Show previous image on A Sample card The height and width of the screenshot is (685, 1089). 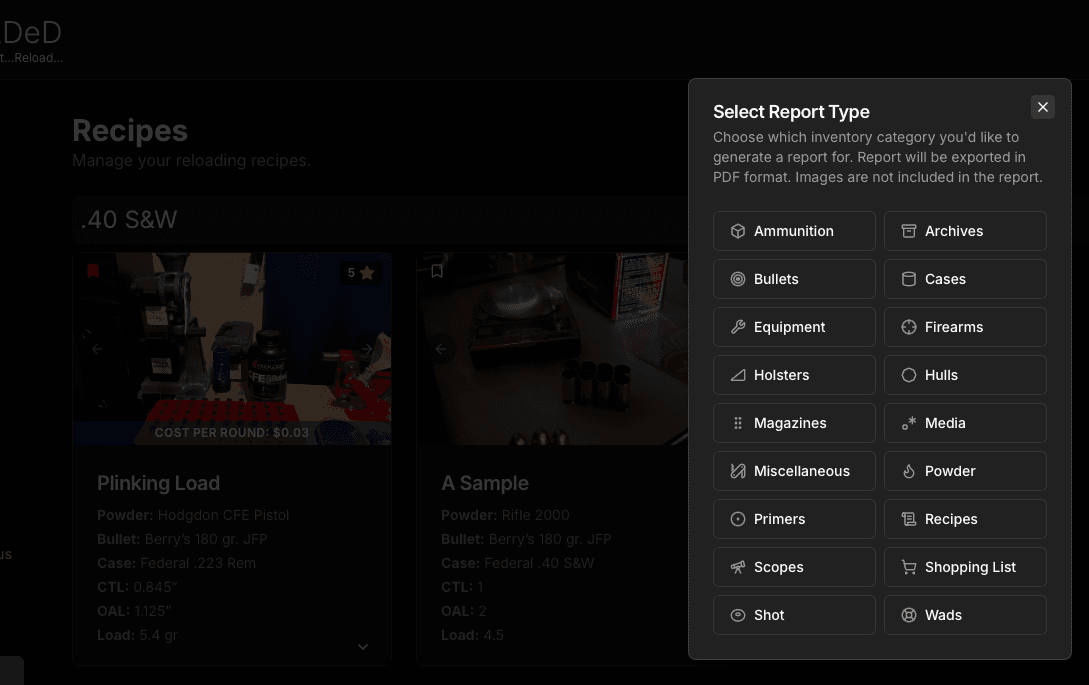(x=441, y=349)
